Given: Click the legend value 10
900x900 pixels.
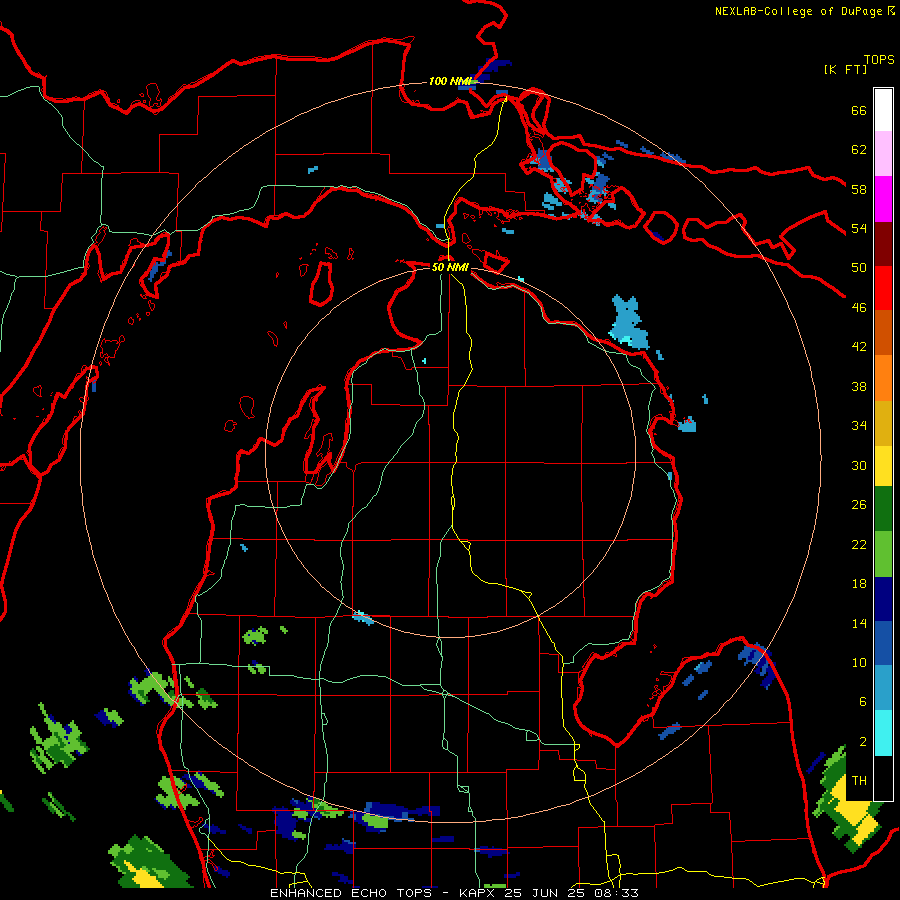Looking at the screenshot, I should [859, 663].
